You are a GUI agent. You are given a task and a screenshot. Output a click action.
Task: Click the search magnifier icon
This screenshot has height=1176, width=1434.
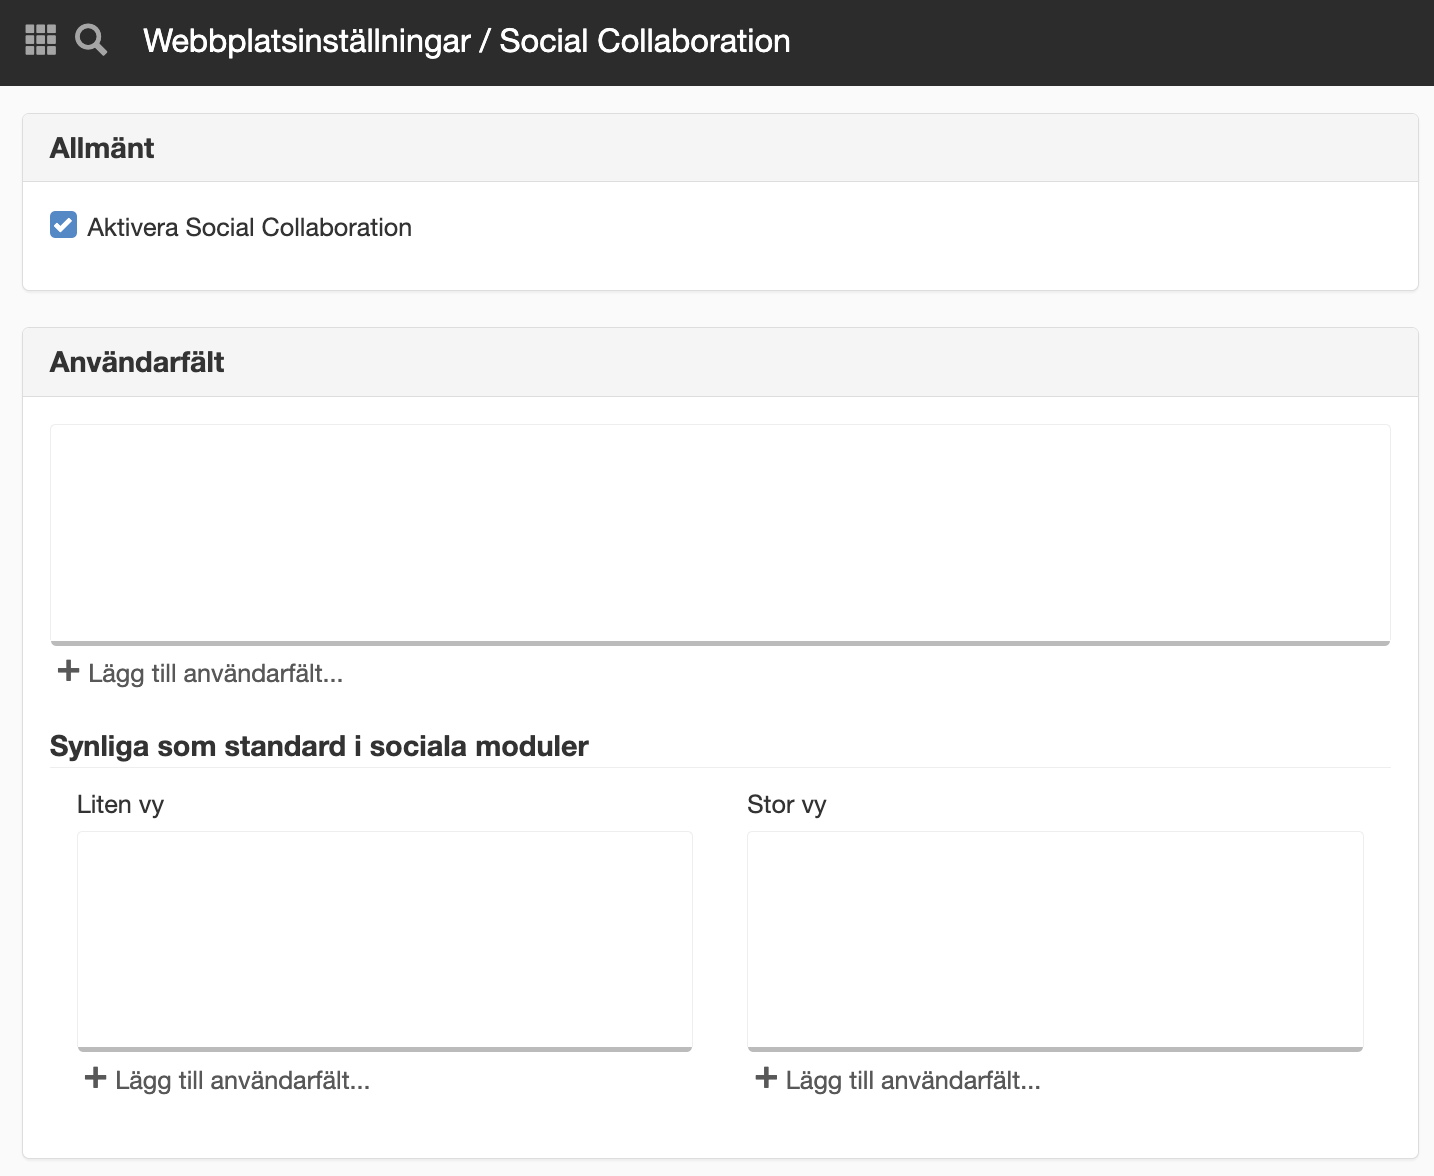(91, 40)
